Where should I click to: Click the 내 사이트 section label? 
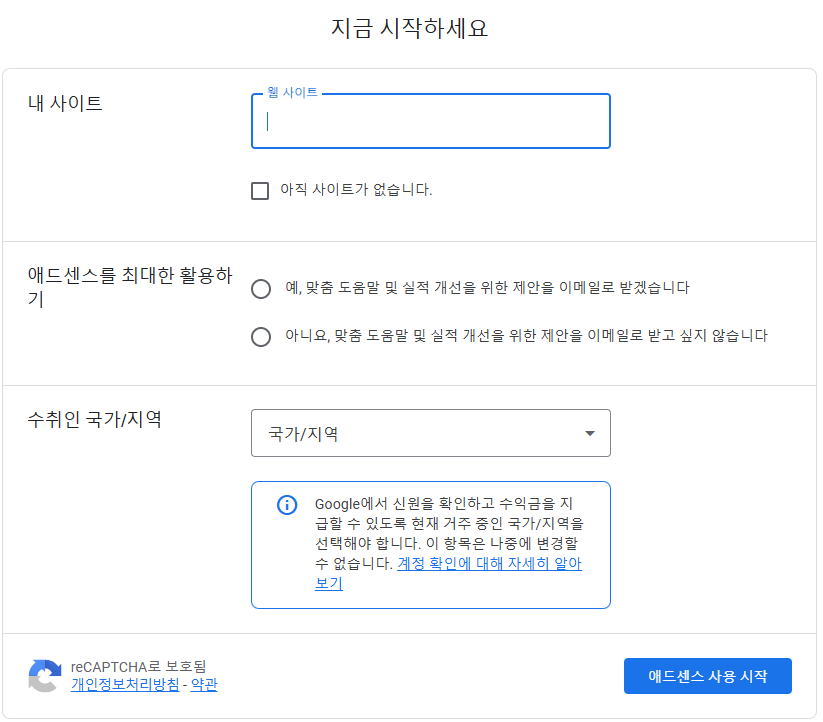65,103
